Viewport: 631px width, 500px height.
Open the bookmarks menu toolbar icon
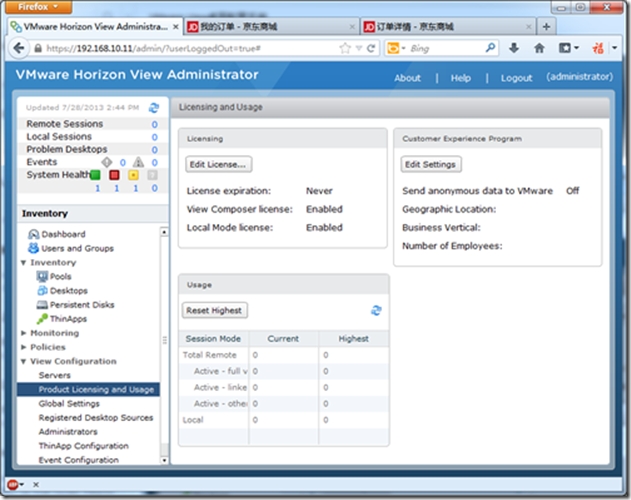point(565,48)
